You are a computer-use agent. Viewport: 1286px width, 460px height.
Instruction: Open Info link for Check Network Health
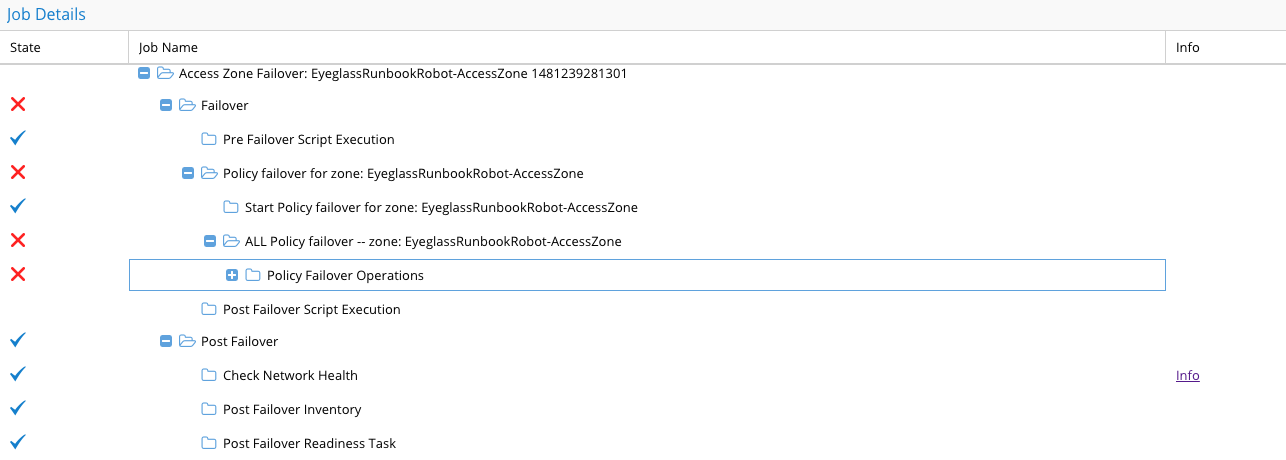click(1187, 376)
